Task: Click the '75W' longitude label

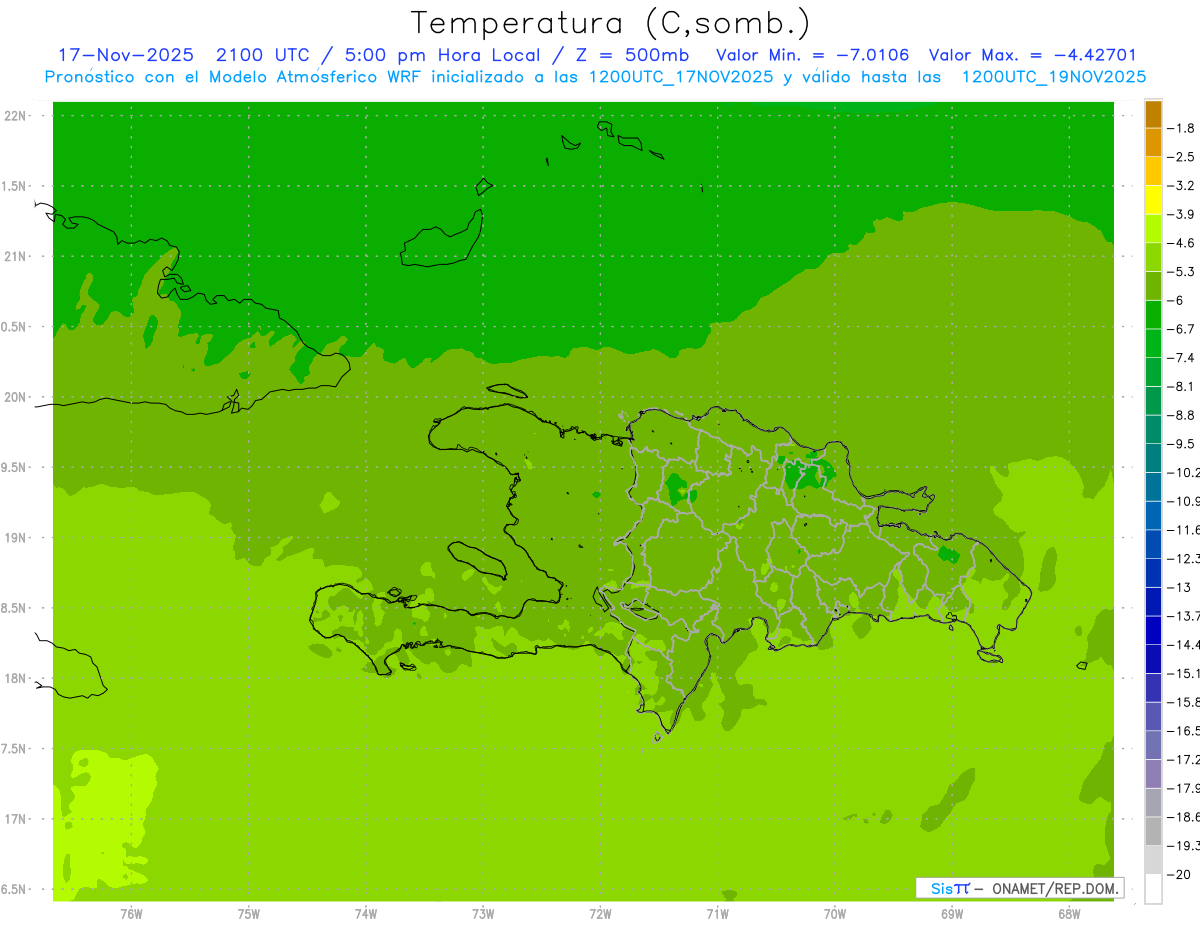Action: [x=249, y=914]
